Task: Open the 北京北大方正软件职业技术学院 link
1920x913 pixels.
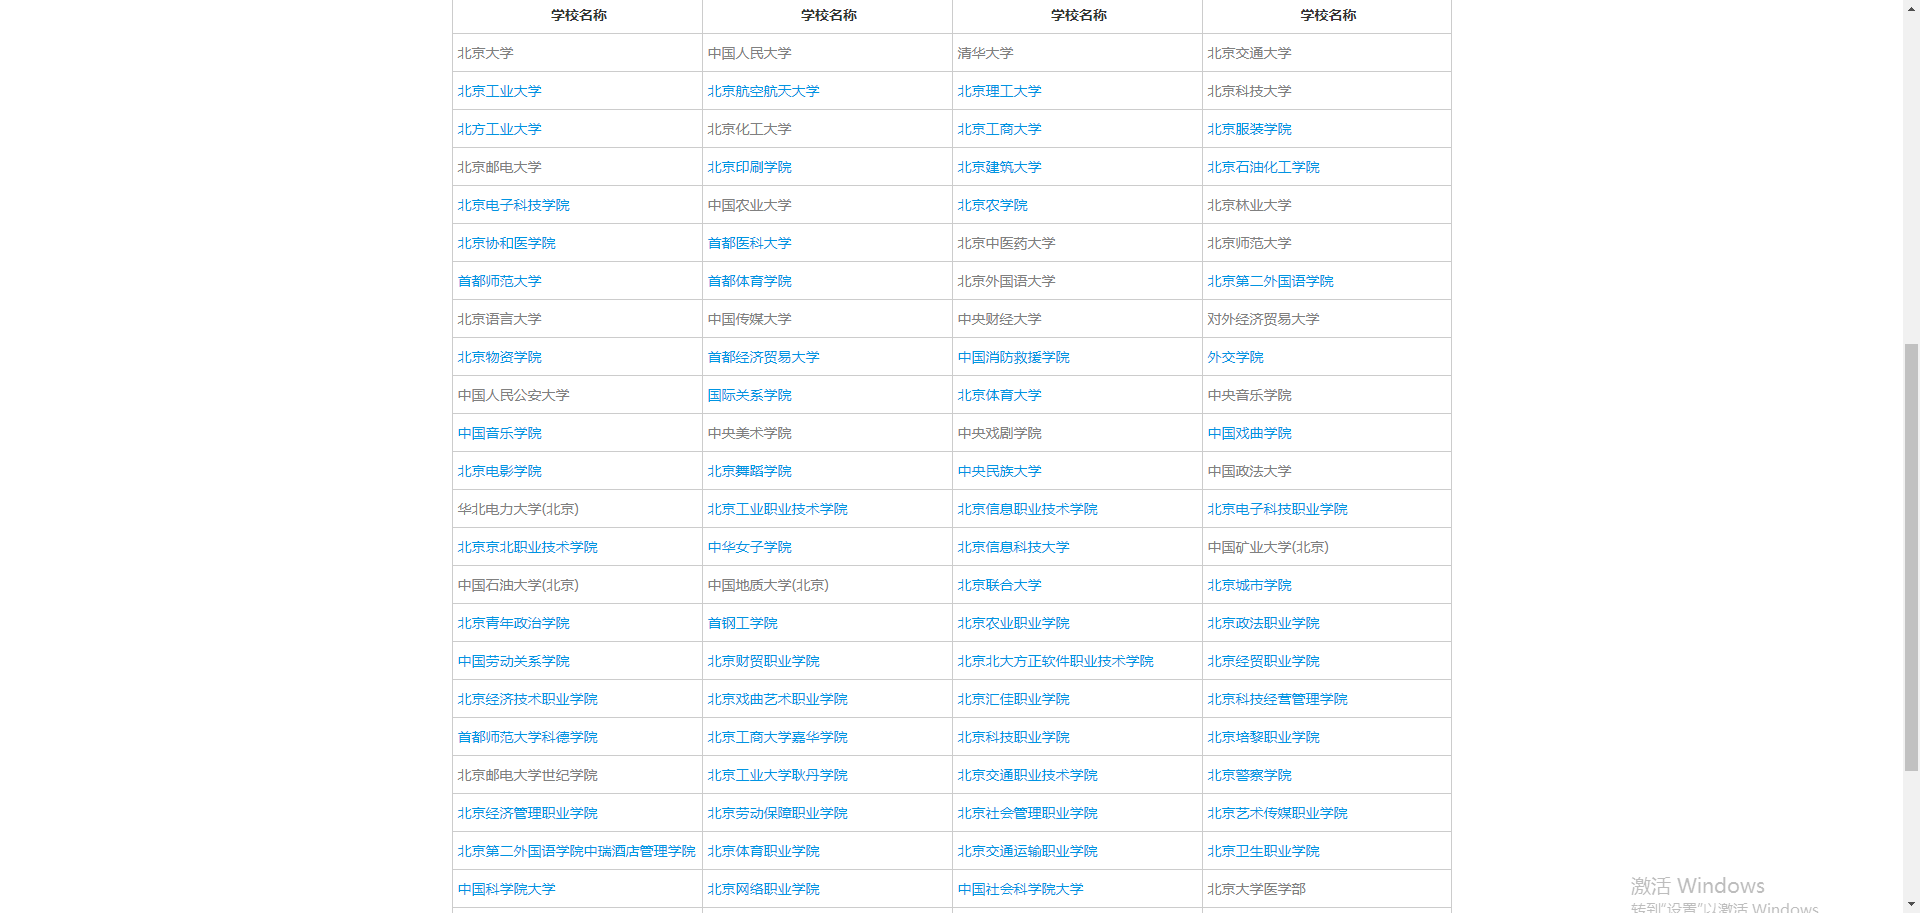Action: [1055, 661]
